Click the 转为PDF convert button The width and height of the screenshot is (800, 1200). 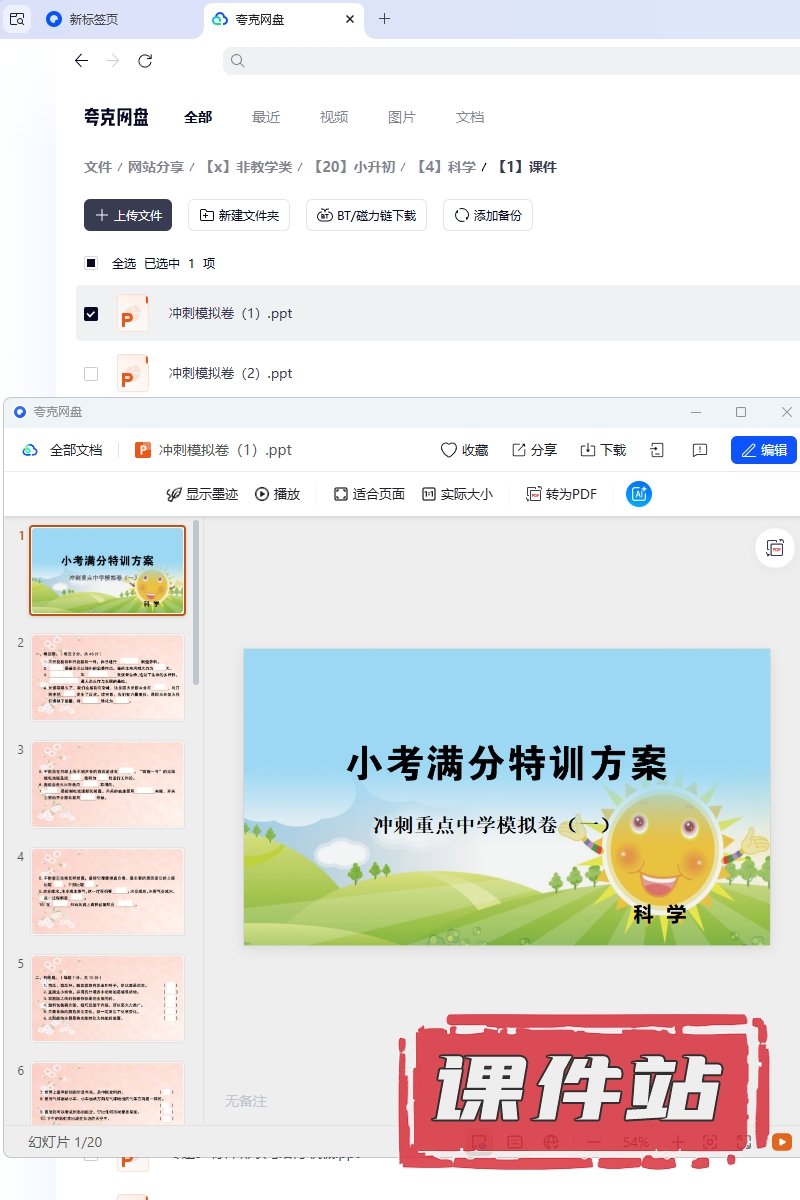(562, 494)
